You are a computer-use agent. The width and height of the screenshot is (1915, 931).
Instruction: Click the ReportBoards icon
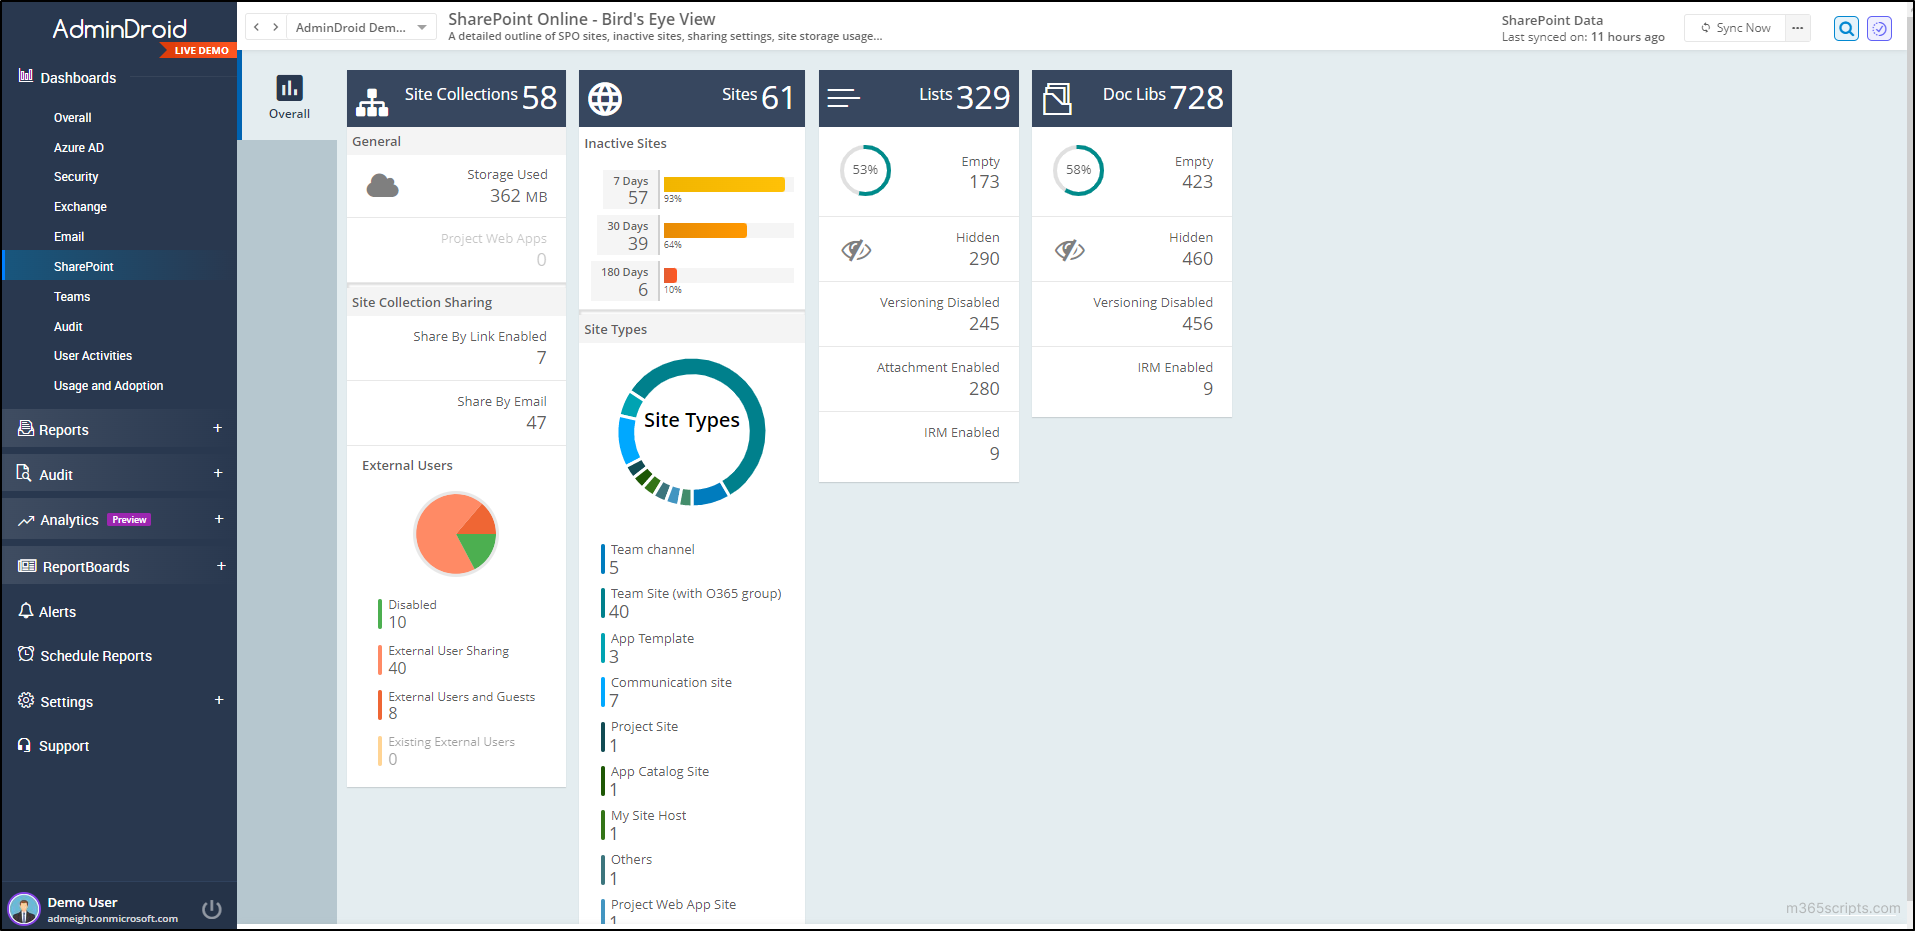(x=27, y=566)
